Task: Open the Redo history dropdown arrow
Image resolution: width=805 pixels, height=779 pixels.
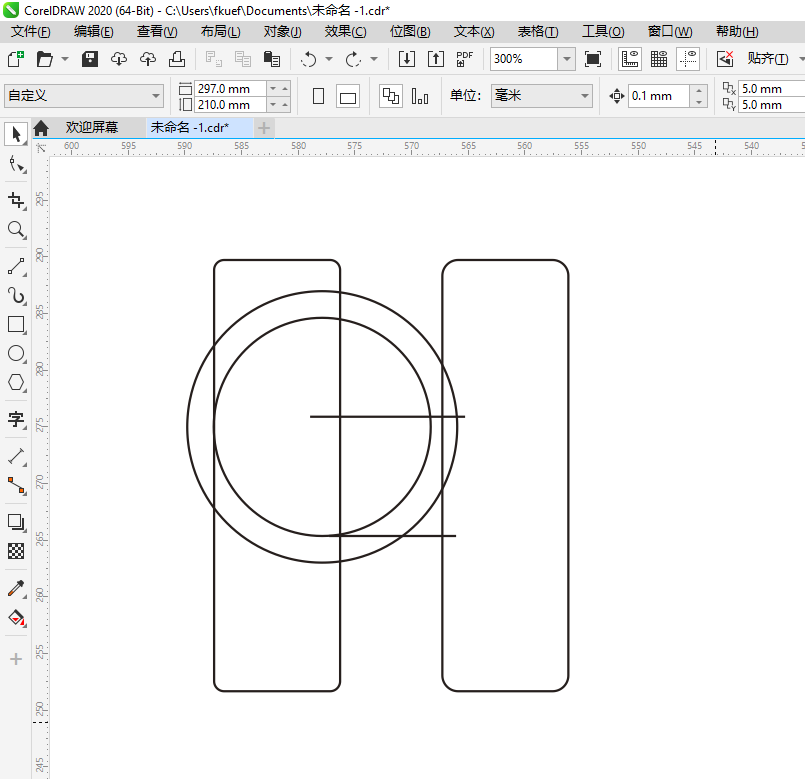Action: coord(374,59)
